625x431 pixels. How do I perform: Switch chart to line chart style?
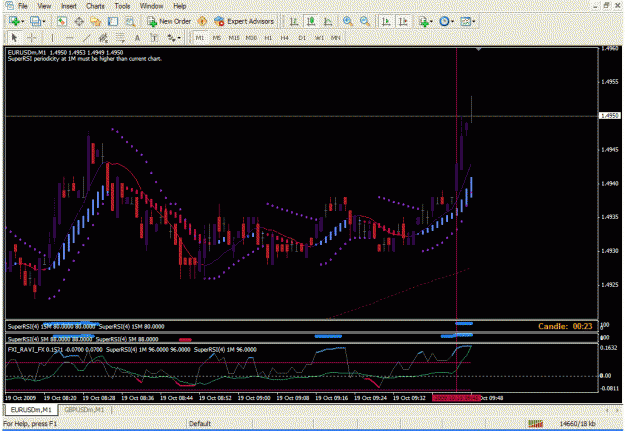328,22
